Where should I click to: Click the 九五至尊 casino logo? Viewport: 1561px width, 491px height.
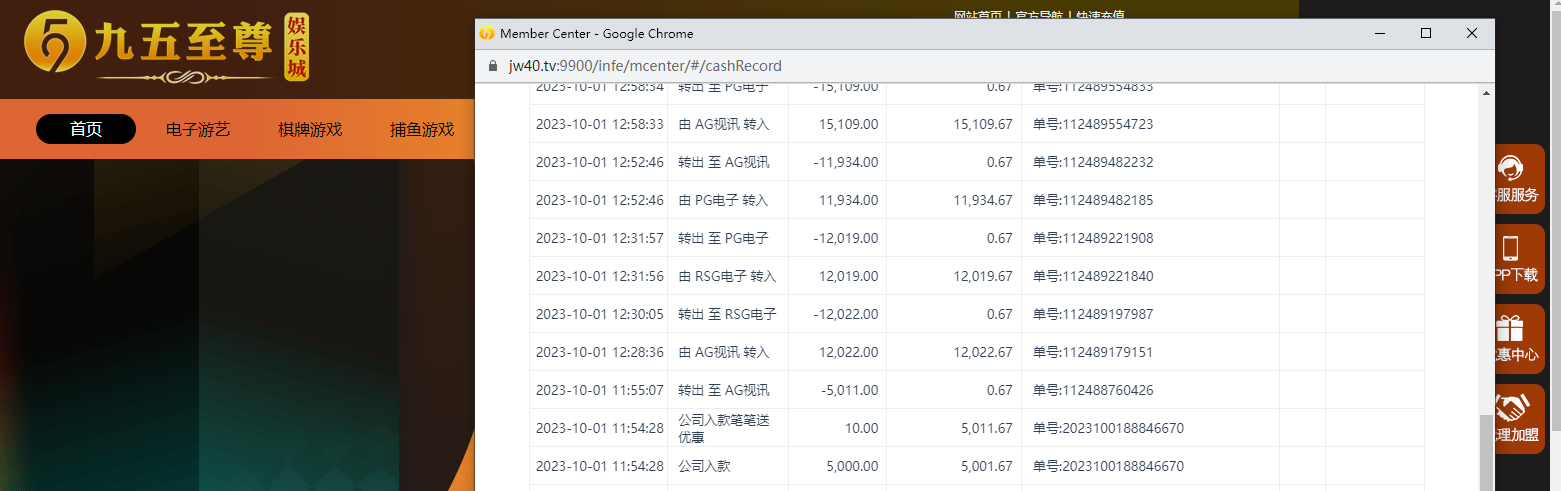(166, 47)
